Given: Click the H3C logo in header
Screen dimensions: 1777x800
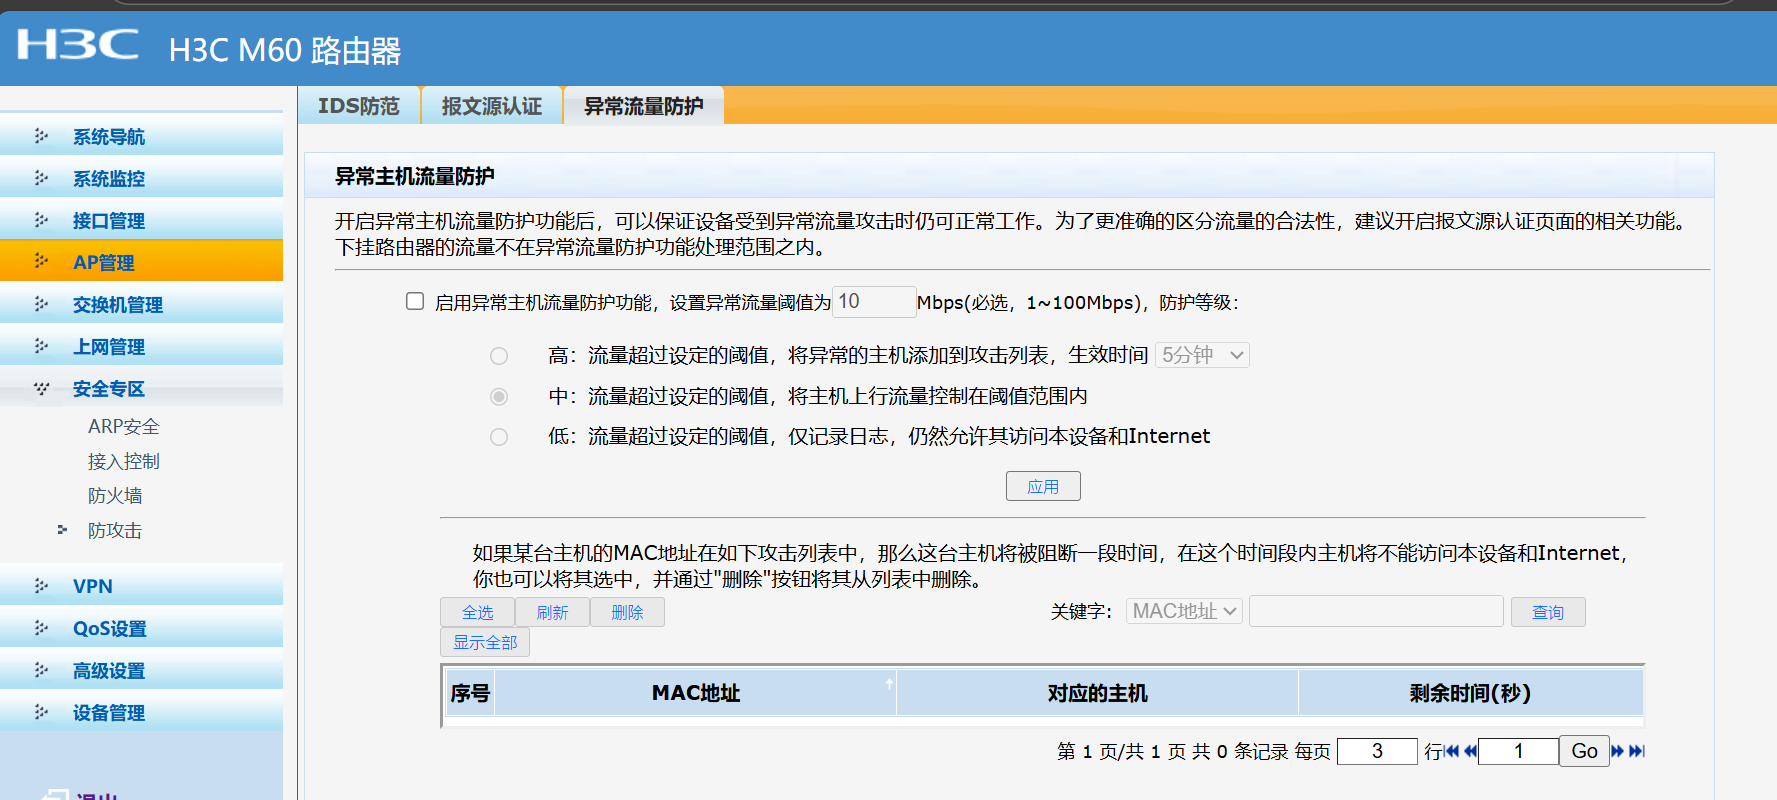Looking at the screenshot, I should click(x=78, y=45).
